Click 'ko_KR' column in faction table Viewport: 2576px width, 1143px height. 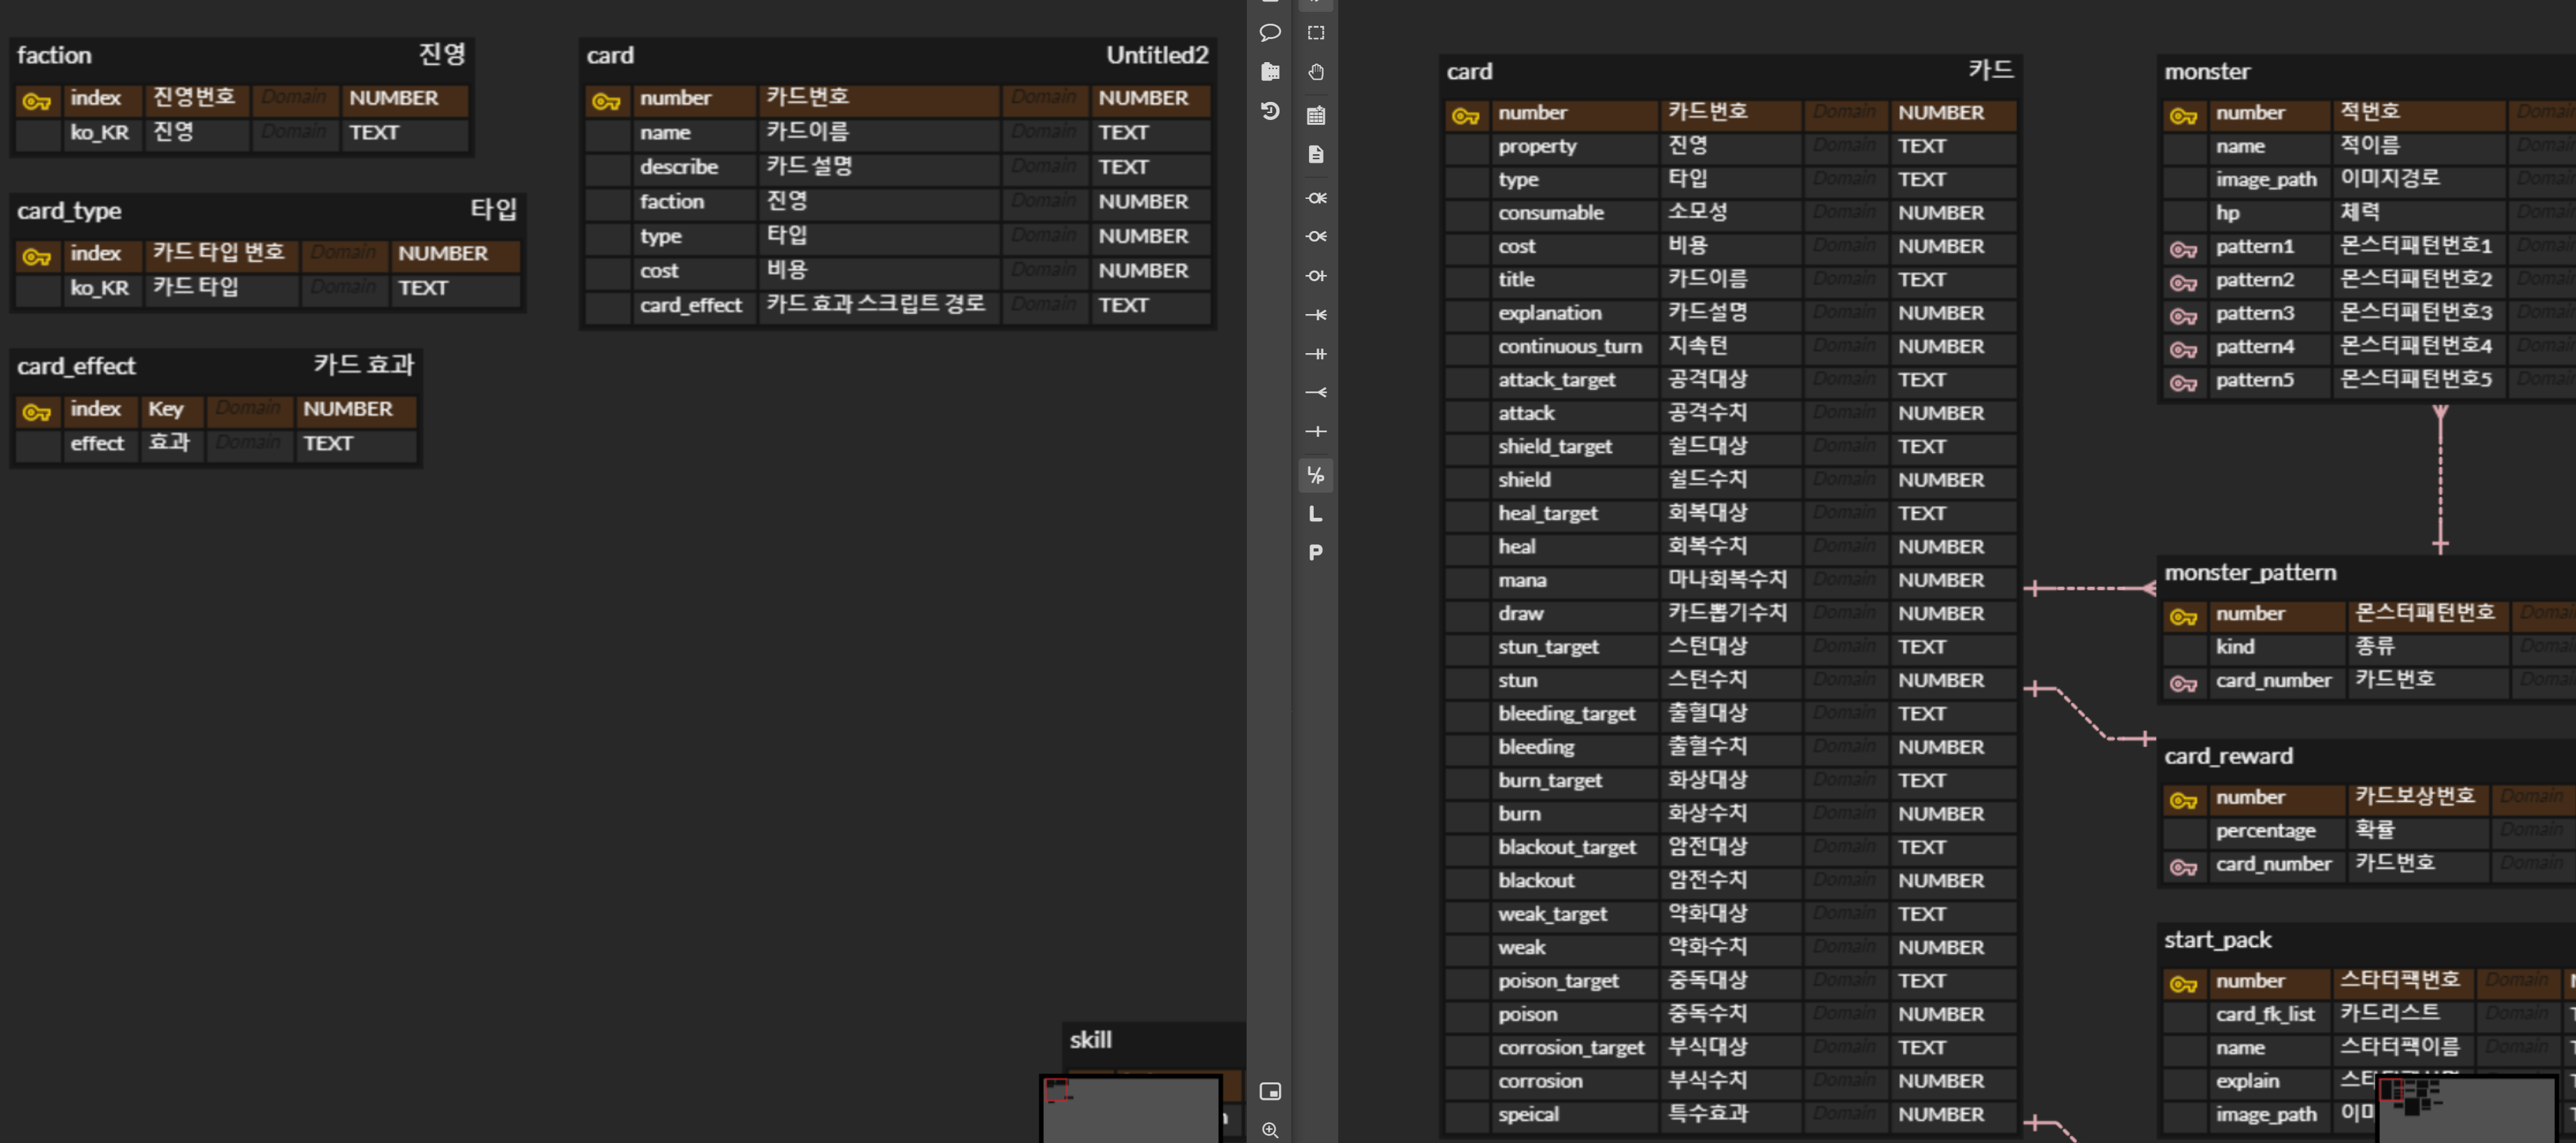click(99, 132)
